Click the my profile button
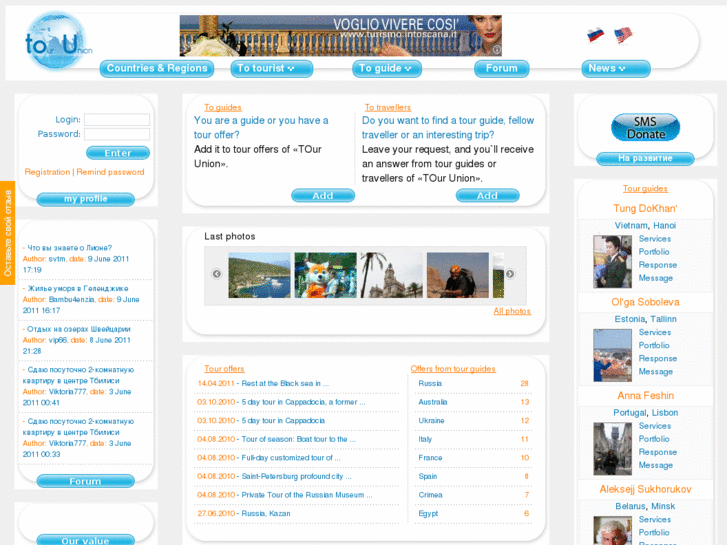This screenshot has height=545, width=727. click(x=86, y=199)
